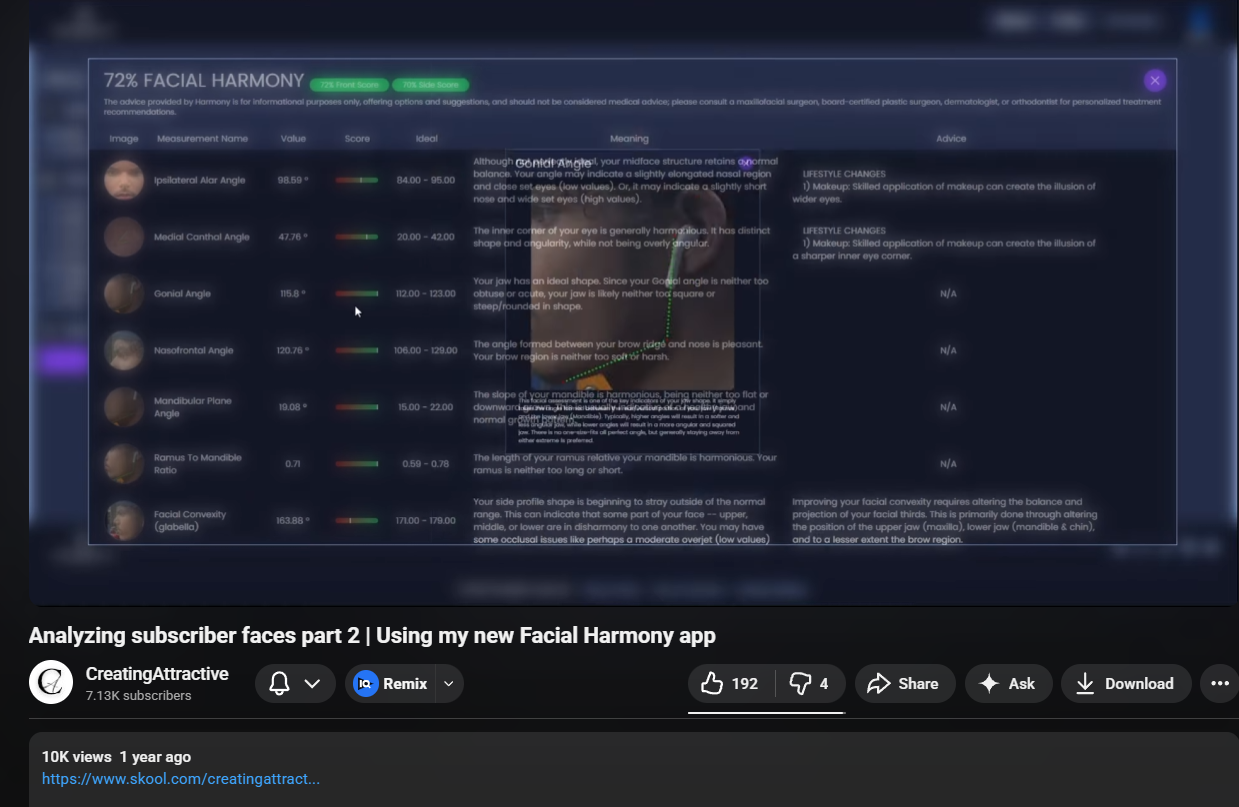Expand the notification options chevron
The image size is (1239, 807).
312,684
